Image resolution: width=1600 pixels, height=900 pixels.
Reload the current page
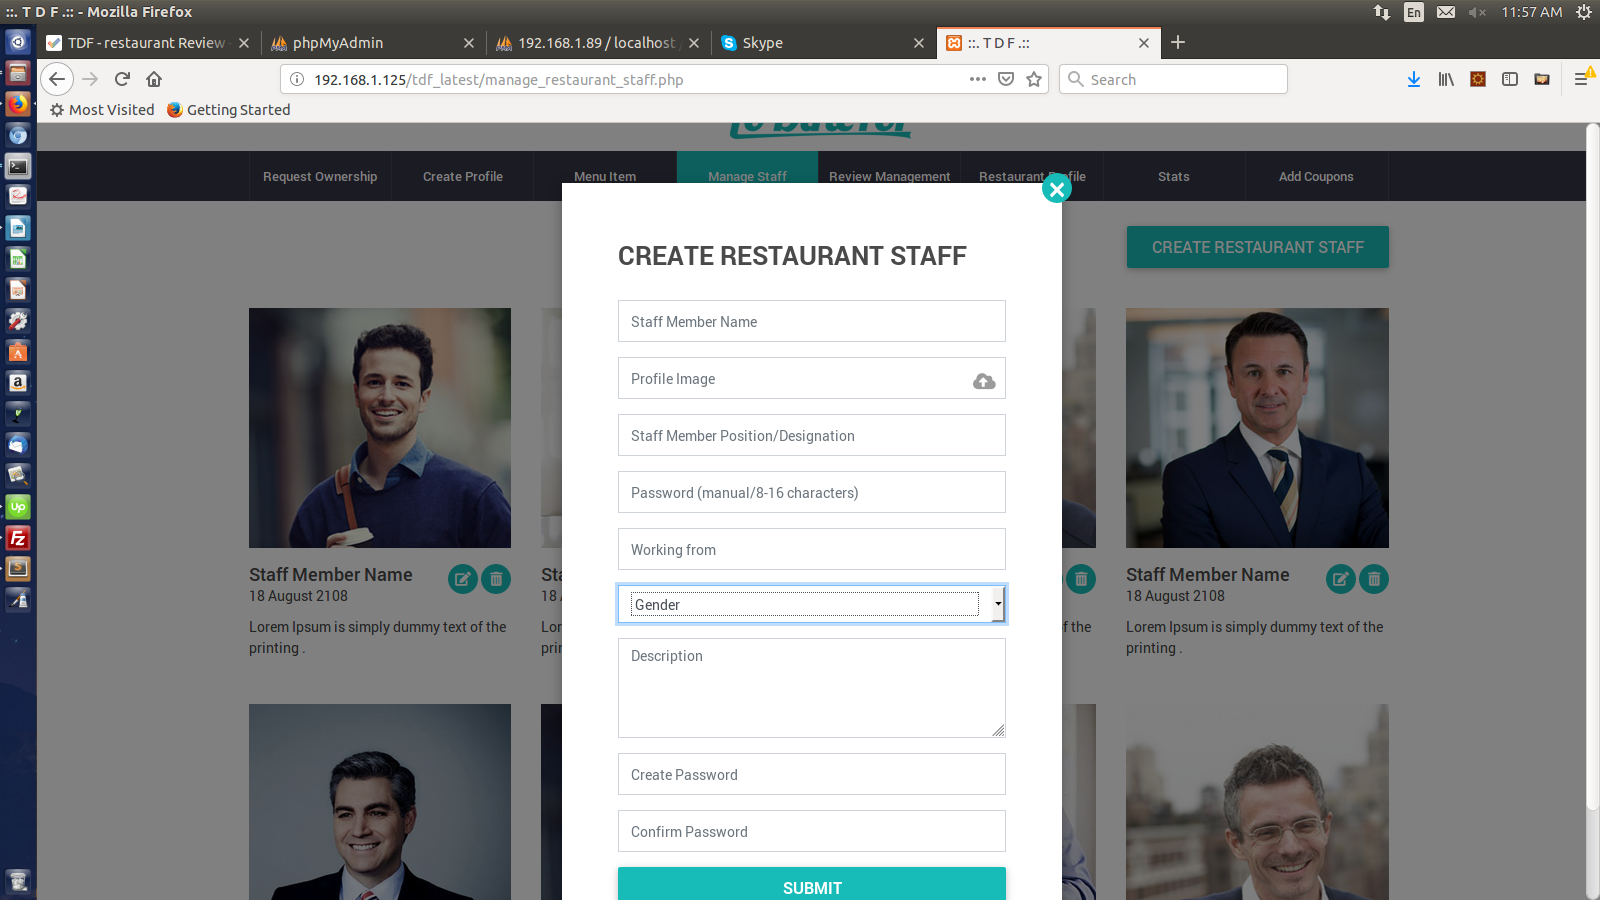point(122,79)
